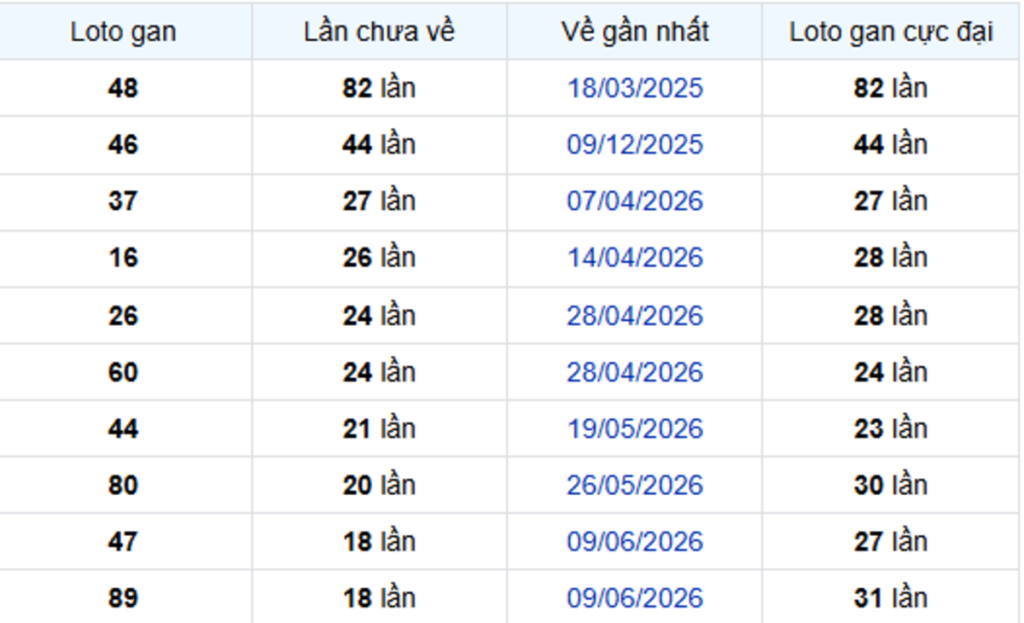The image size is (1024, 623).
Task: Click the 'Loto gan cực đại' column header
Action: 891,32
